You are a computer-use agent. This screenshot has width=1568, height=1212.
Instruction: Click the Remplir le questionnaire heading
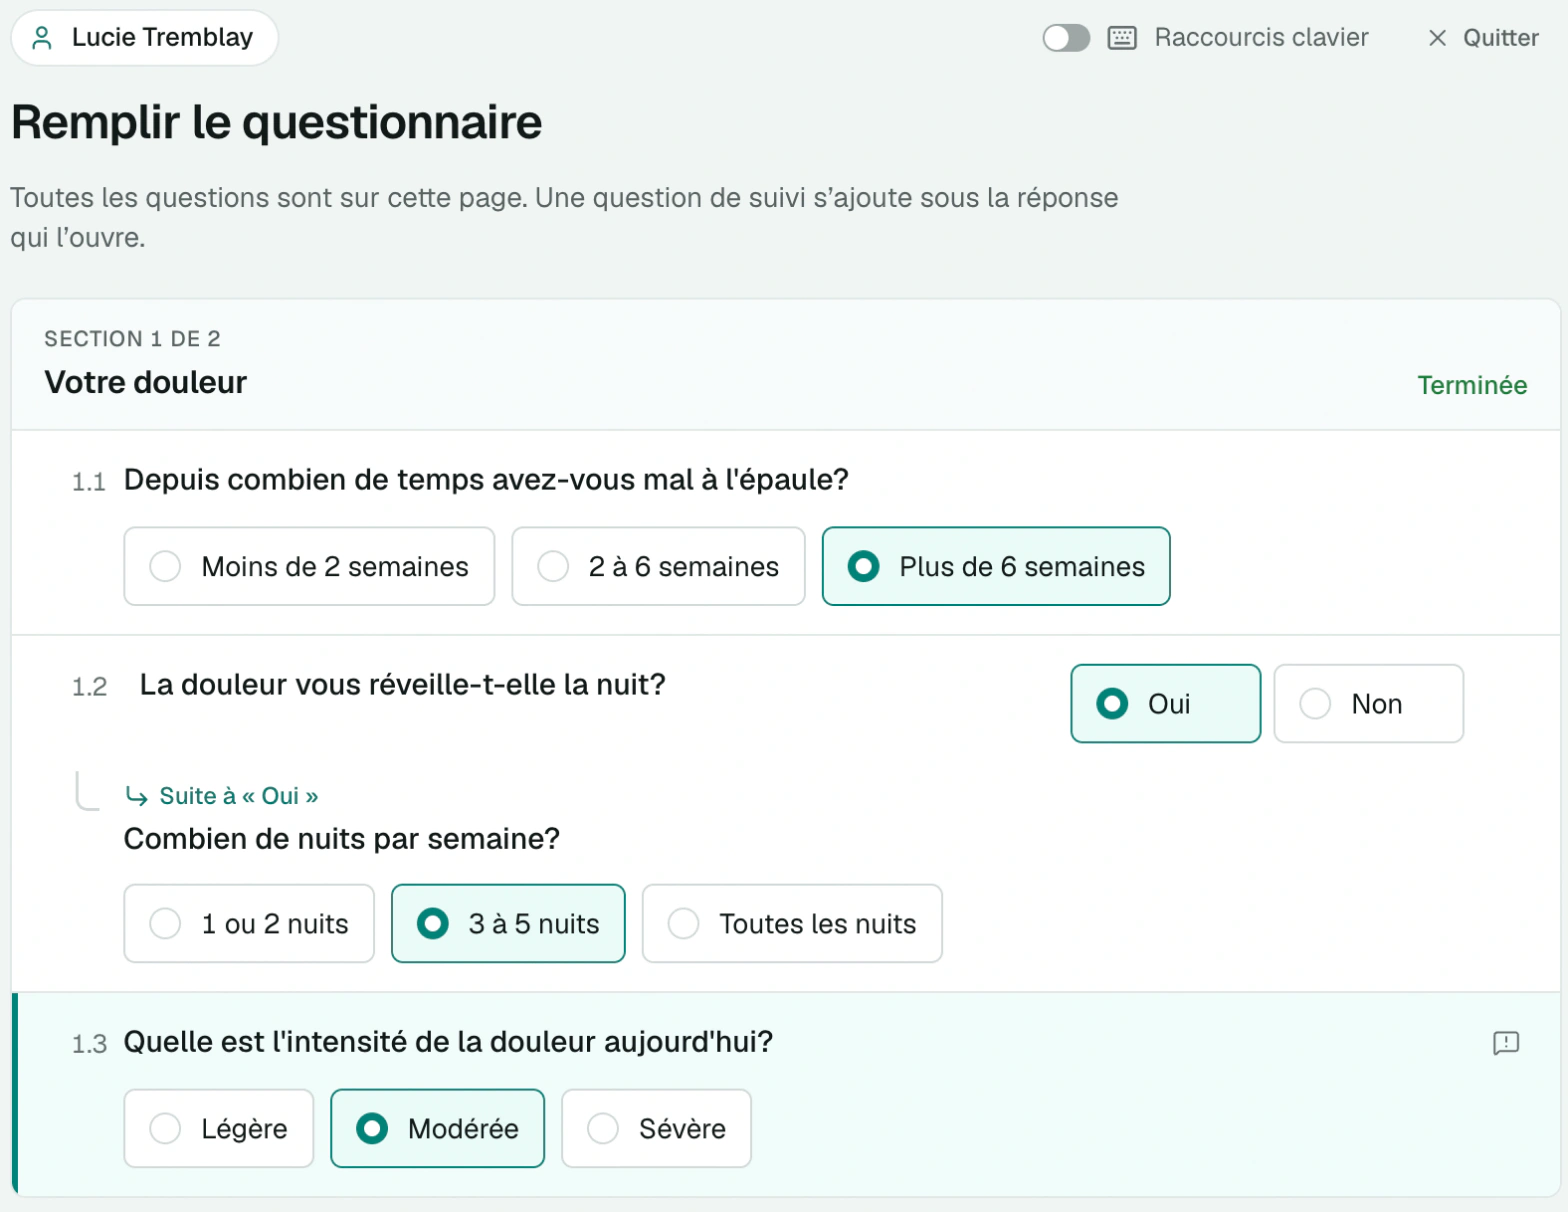pos(277,123)
